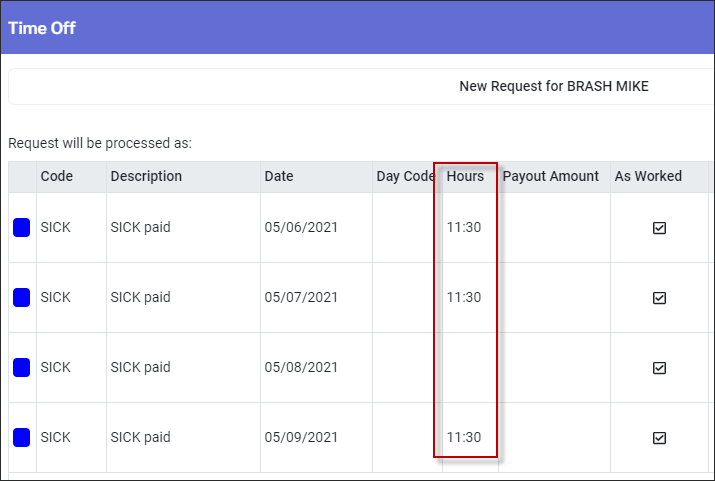Click the New Request for BRASH MIKE banner
The width and height of the screenshot is (715, 481).
[x=361, y=86]
